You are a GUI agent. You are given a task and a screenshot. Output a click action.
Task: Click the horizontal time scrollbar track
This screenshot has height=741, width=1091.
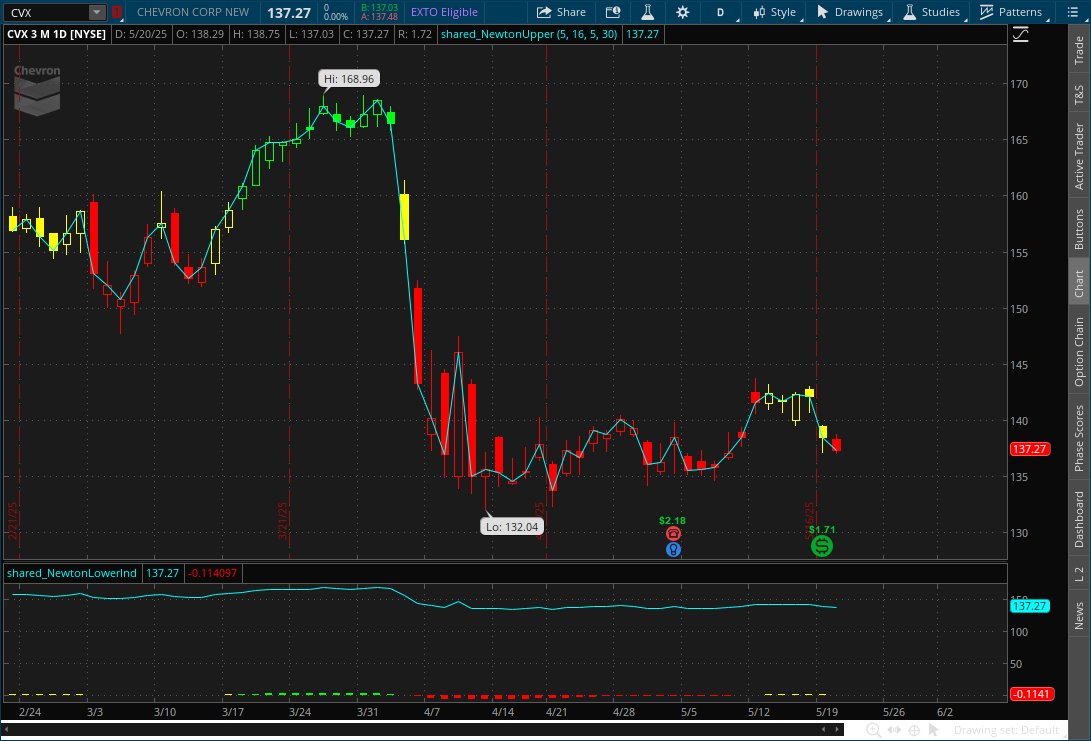click(422, 729)
